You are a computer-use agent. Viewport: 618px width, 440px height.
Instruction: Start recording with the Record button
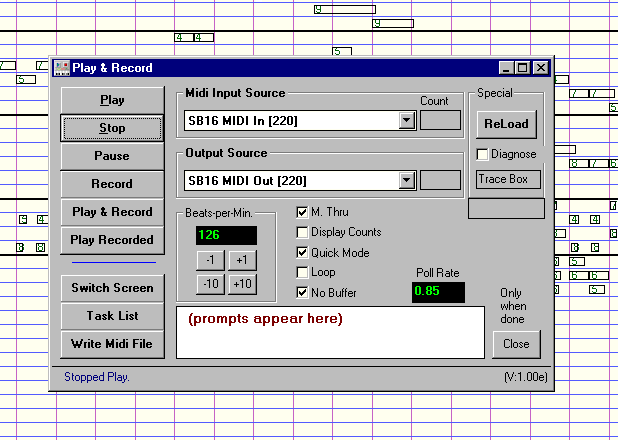coord(112,184)
